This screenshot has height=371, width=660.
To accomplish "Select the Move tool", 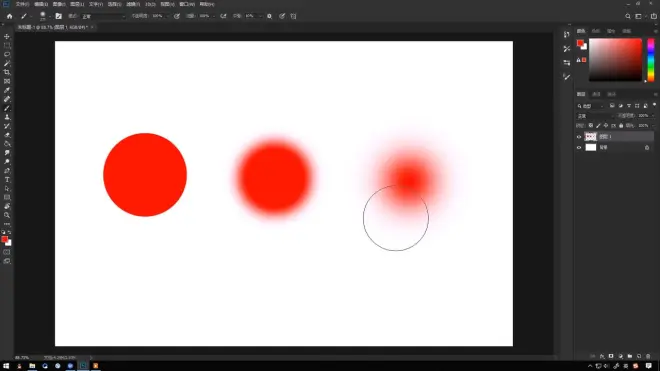I will coord(7,37).
